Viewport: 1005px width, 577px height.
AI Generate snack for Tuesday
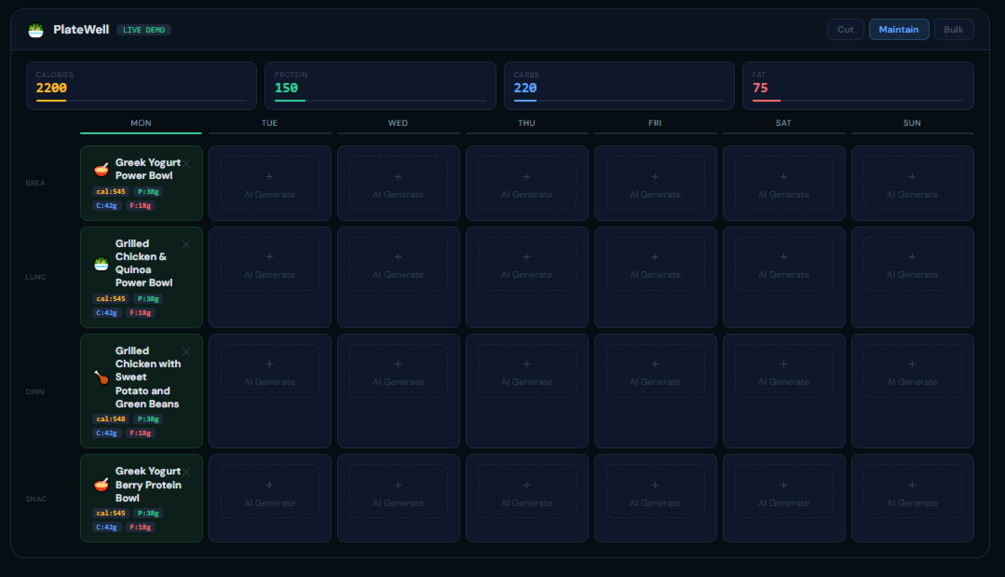pyautogui.click(x=270, y=492)
